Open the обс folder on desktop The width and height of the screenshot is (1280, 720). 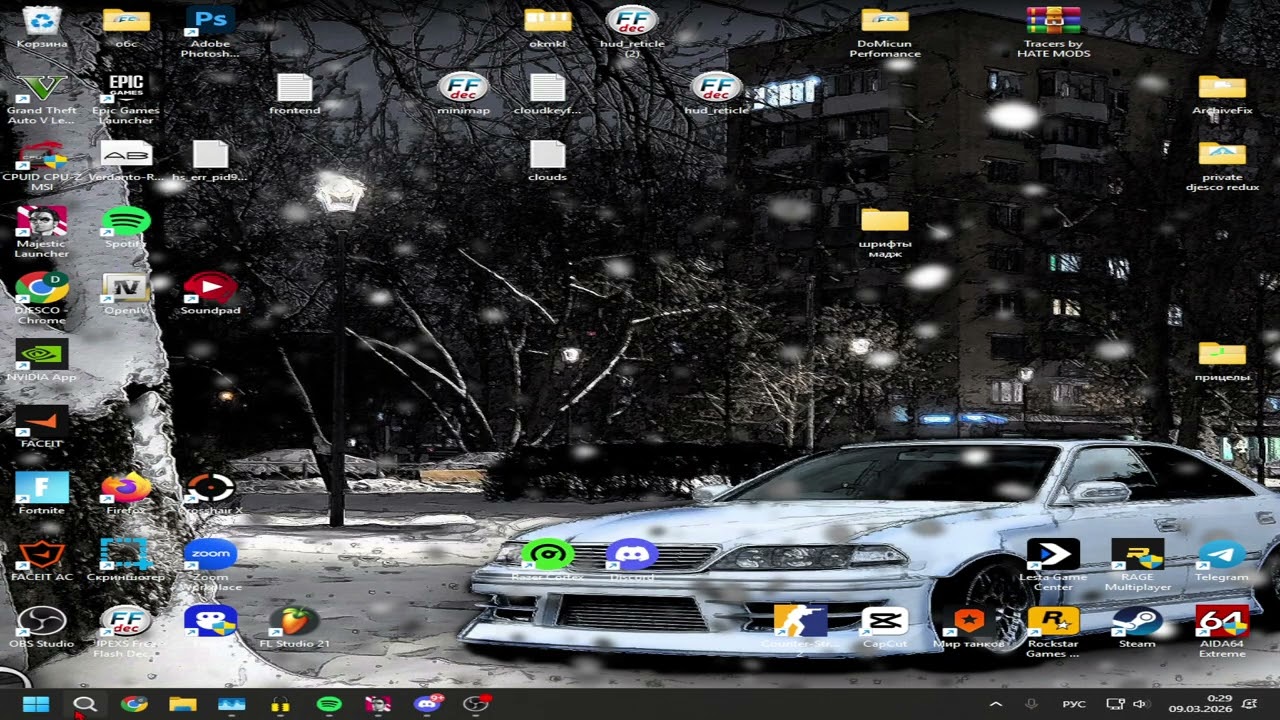pos(126,27)
